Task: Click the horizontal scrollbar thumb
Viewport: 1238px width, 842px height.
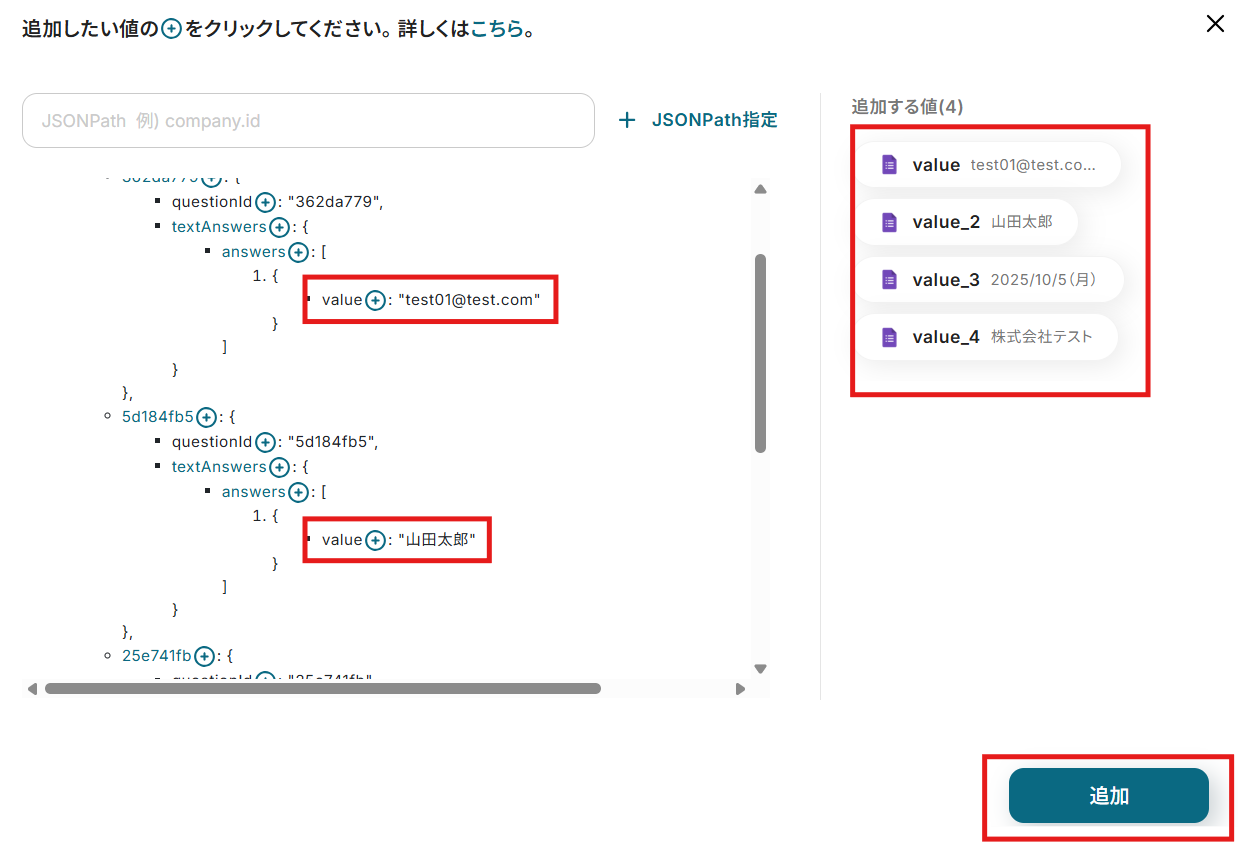Action: click(x=323, y=689)
